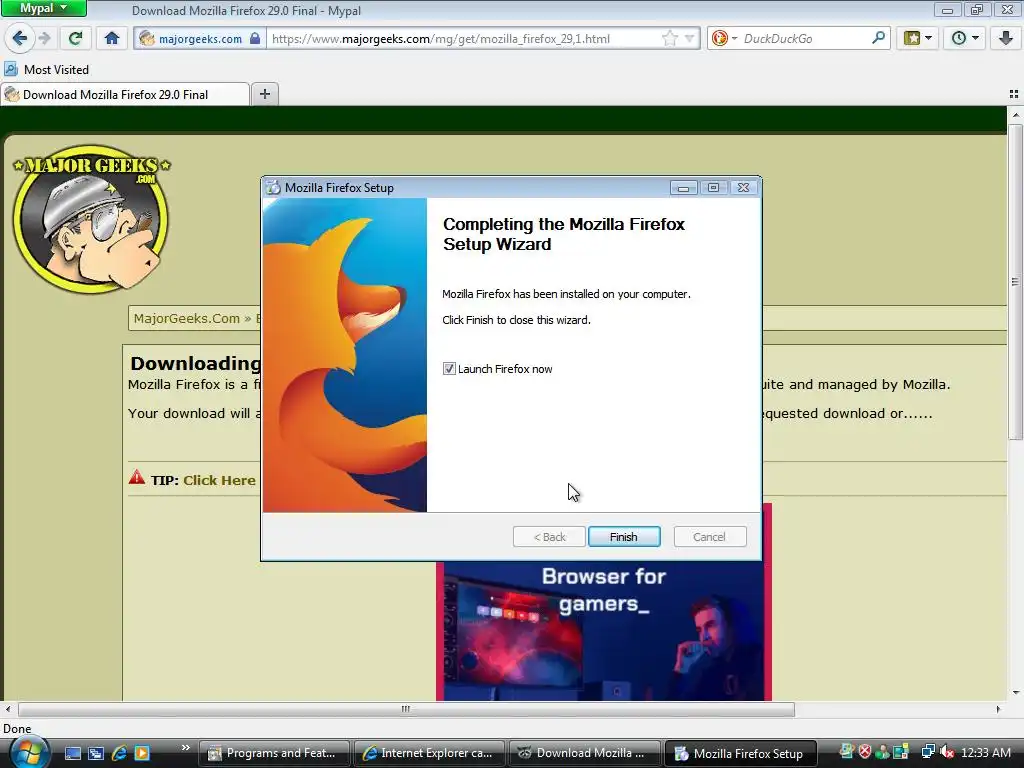Image resolution: width=1024 pixels, height=768 pixels.
Task: Open the home page via house icon
Action: (112, 39)
